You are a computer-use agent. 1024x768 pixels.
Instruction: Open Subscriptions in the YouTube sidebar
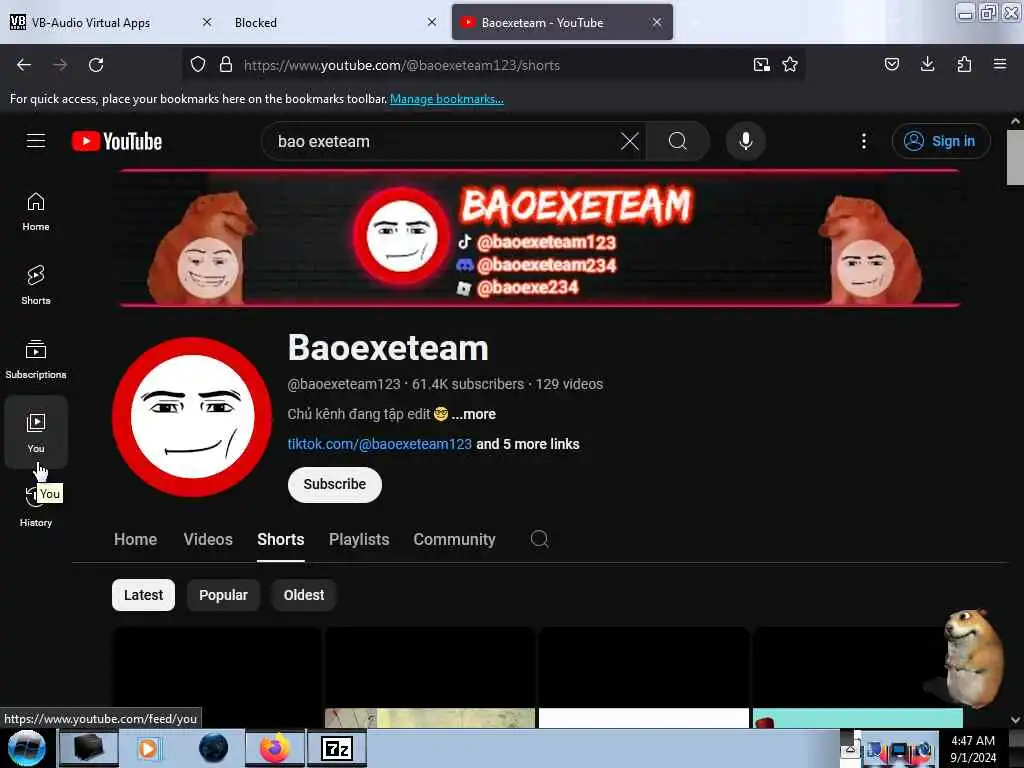[36, 360]
